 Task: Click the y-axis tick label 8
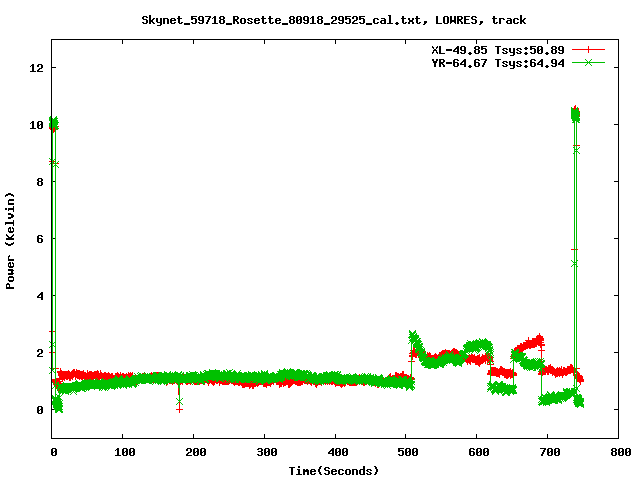pos(40,182)
